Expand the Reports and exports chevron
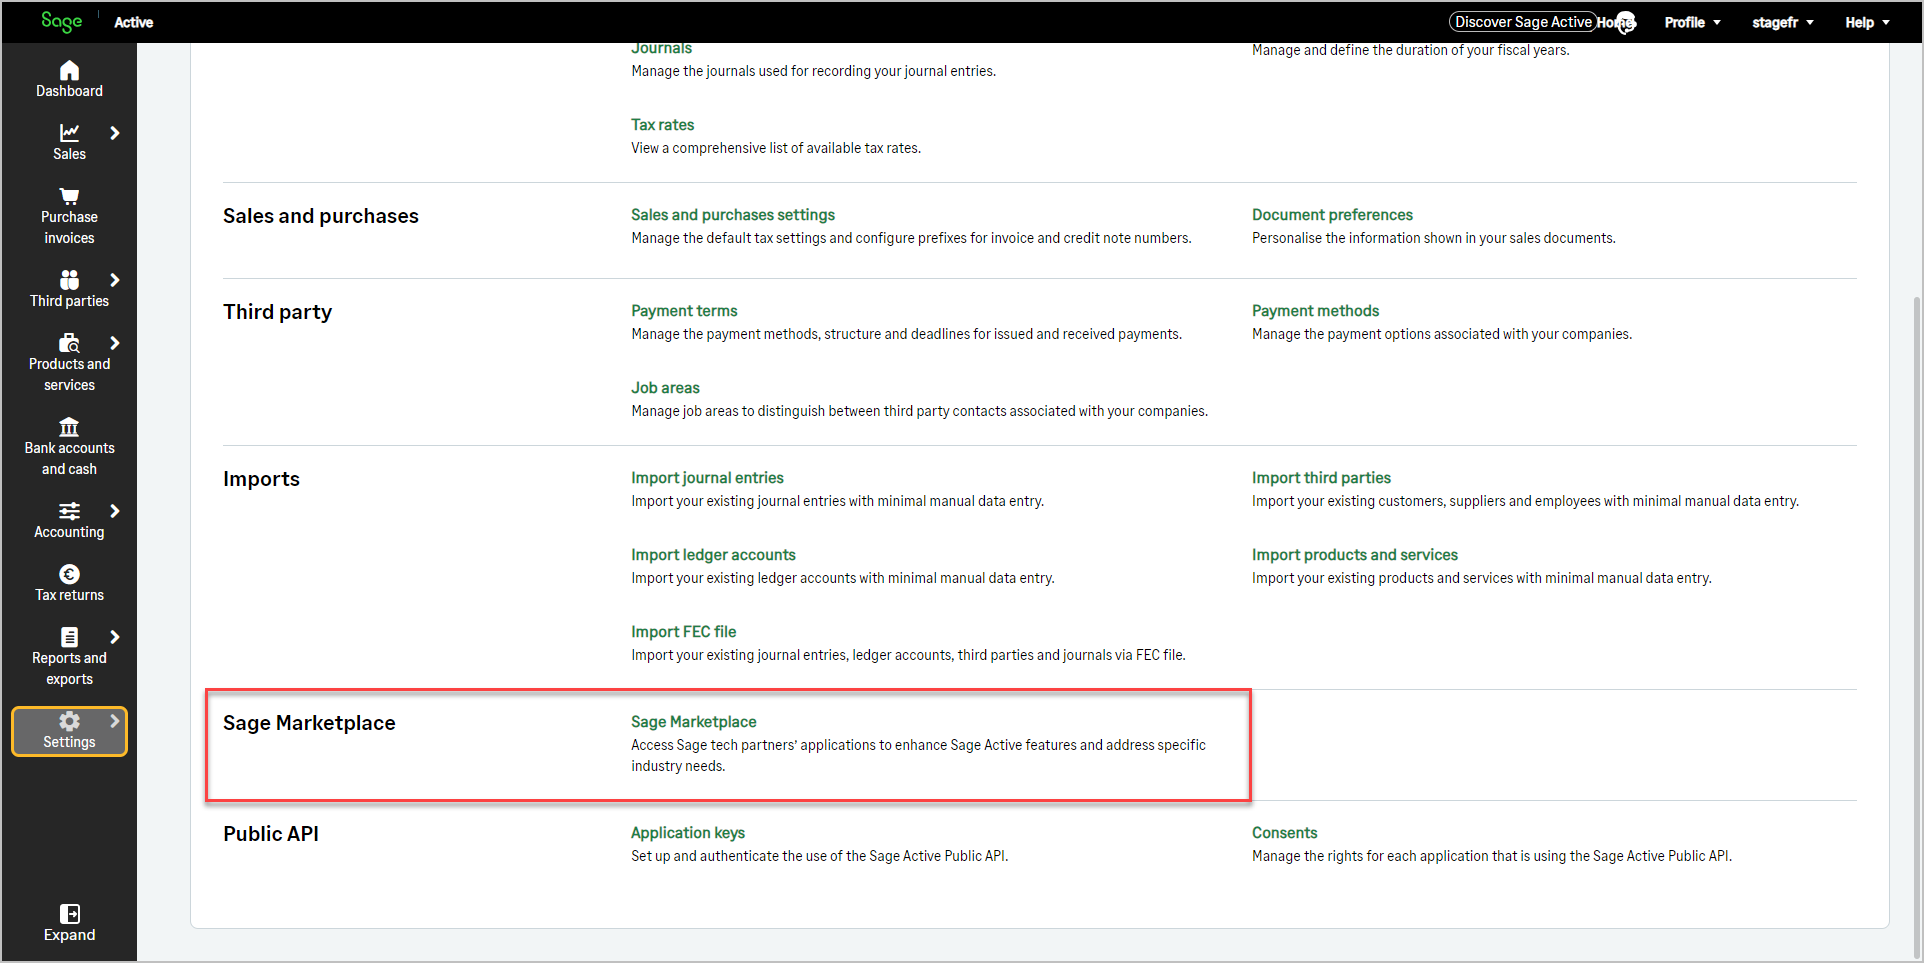Image resolution: width=1924 pixels, height=963 pixels. (115, 637)
